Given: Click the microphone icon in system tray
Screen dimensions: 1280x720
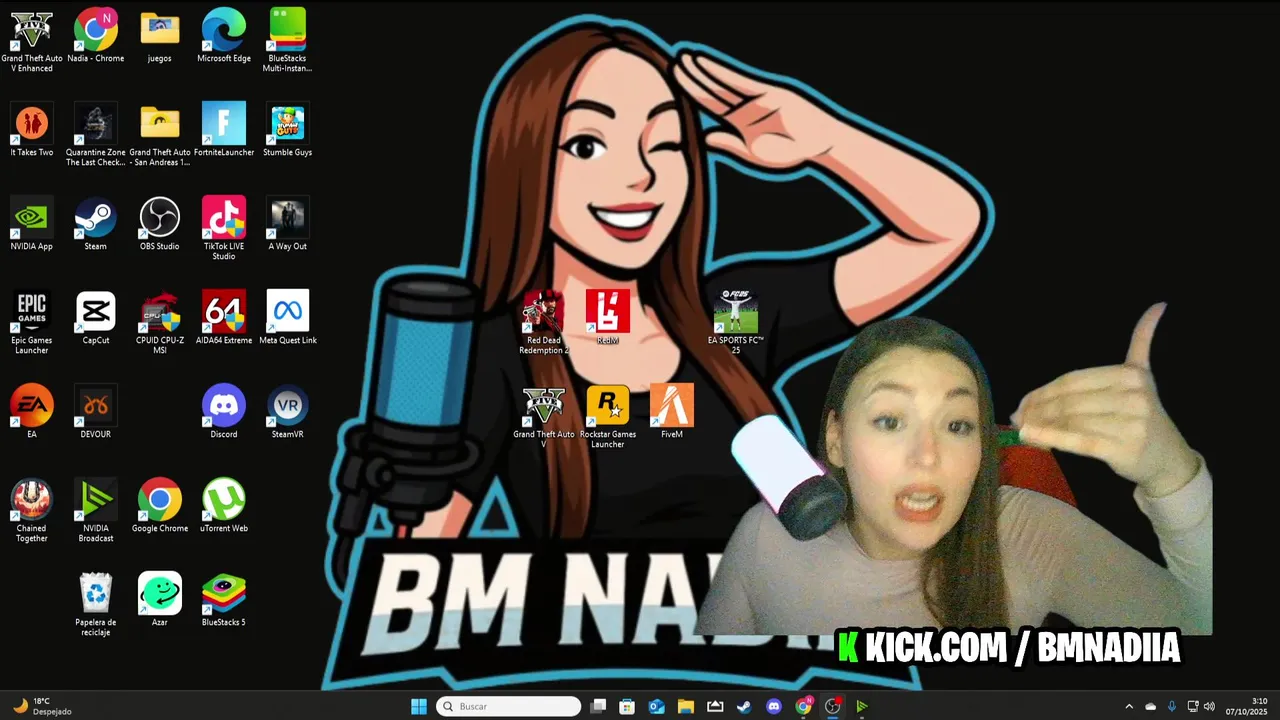Looking at the screenshot, I should pos(1171,706).
